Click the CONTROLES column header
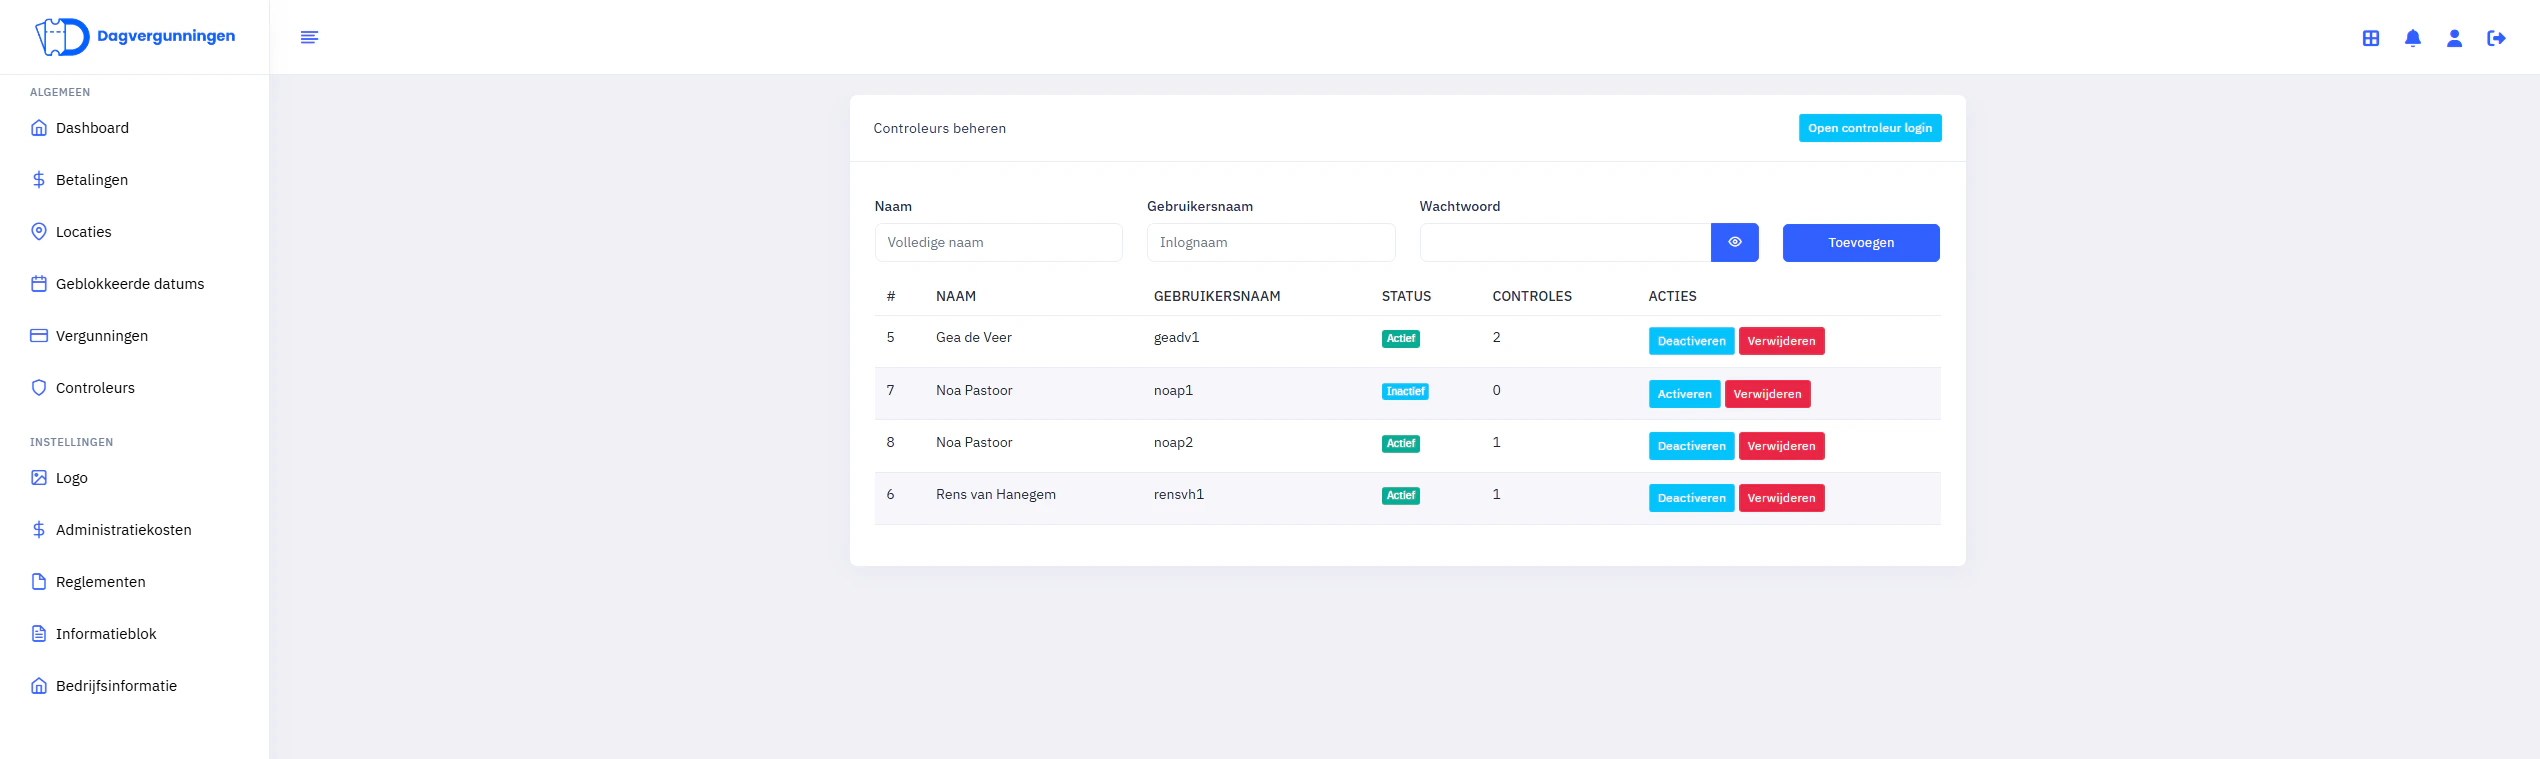The image size is (2540, 759). point(1532,297)
